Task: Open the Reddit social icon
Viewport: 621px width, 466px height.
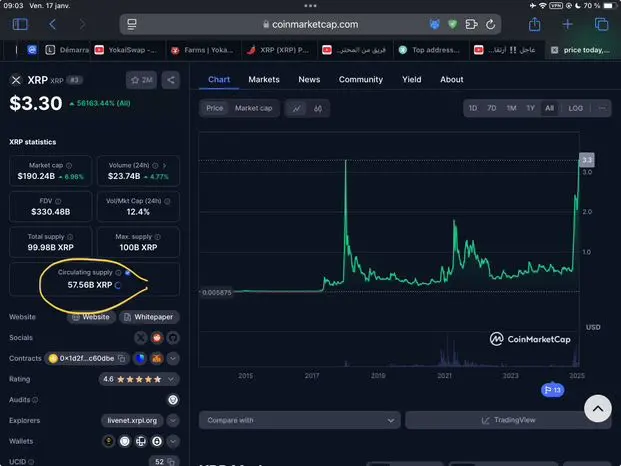Action: coord(157,338)
